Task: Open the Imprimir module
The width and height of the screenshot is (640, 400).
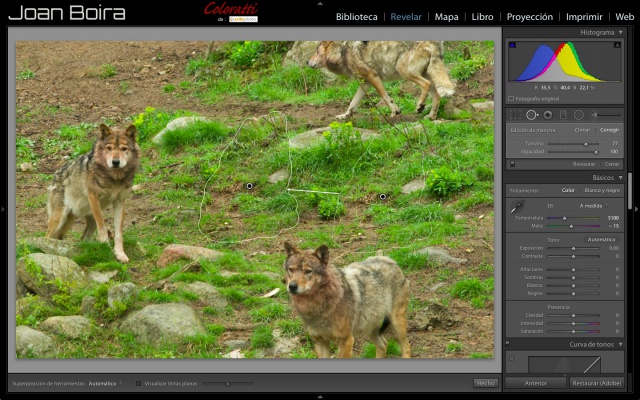Action: coord(584,17)
